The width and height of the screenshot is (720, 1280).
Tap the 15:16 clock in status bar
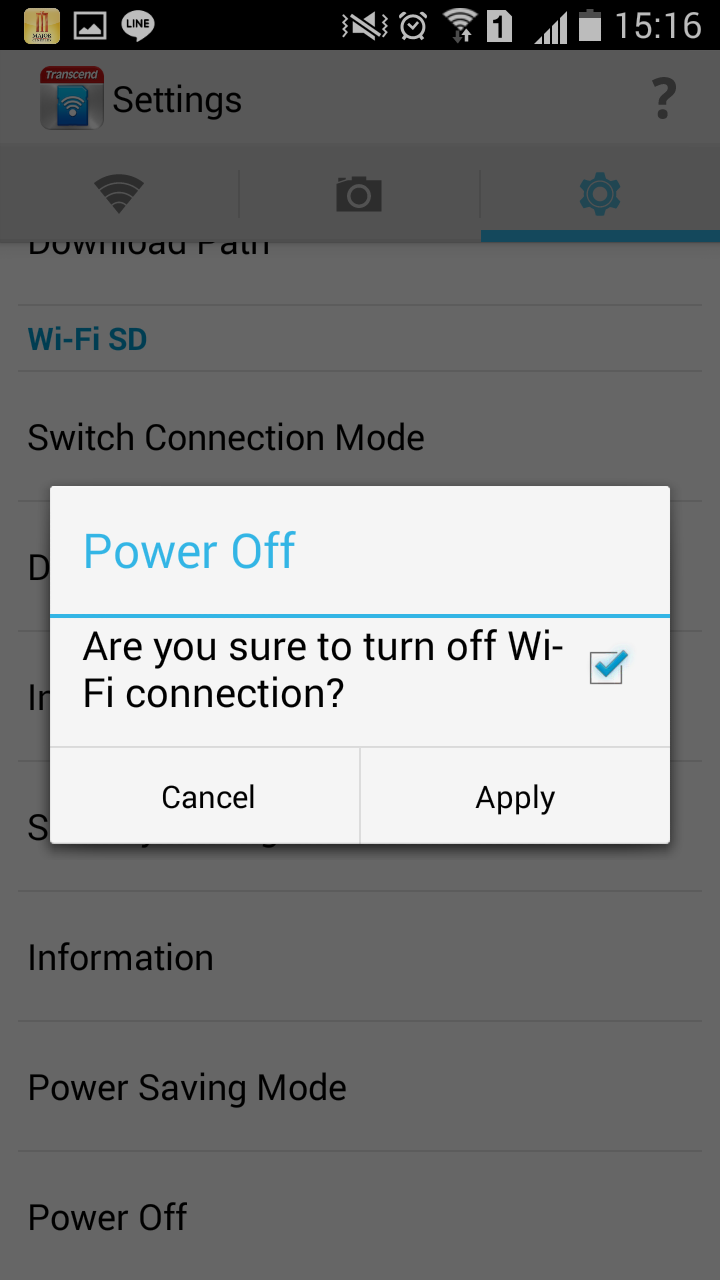pyautogui.click(x=659, y=26)
